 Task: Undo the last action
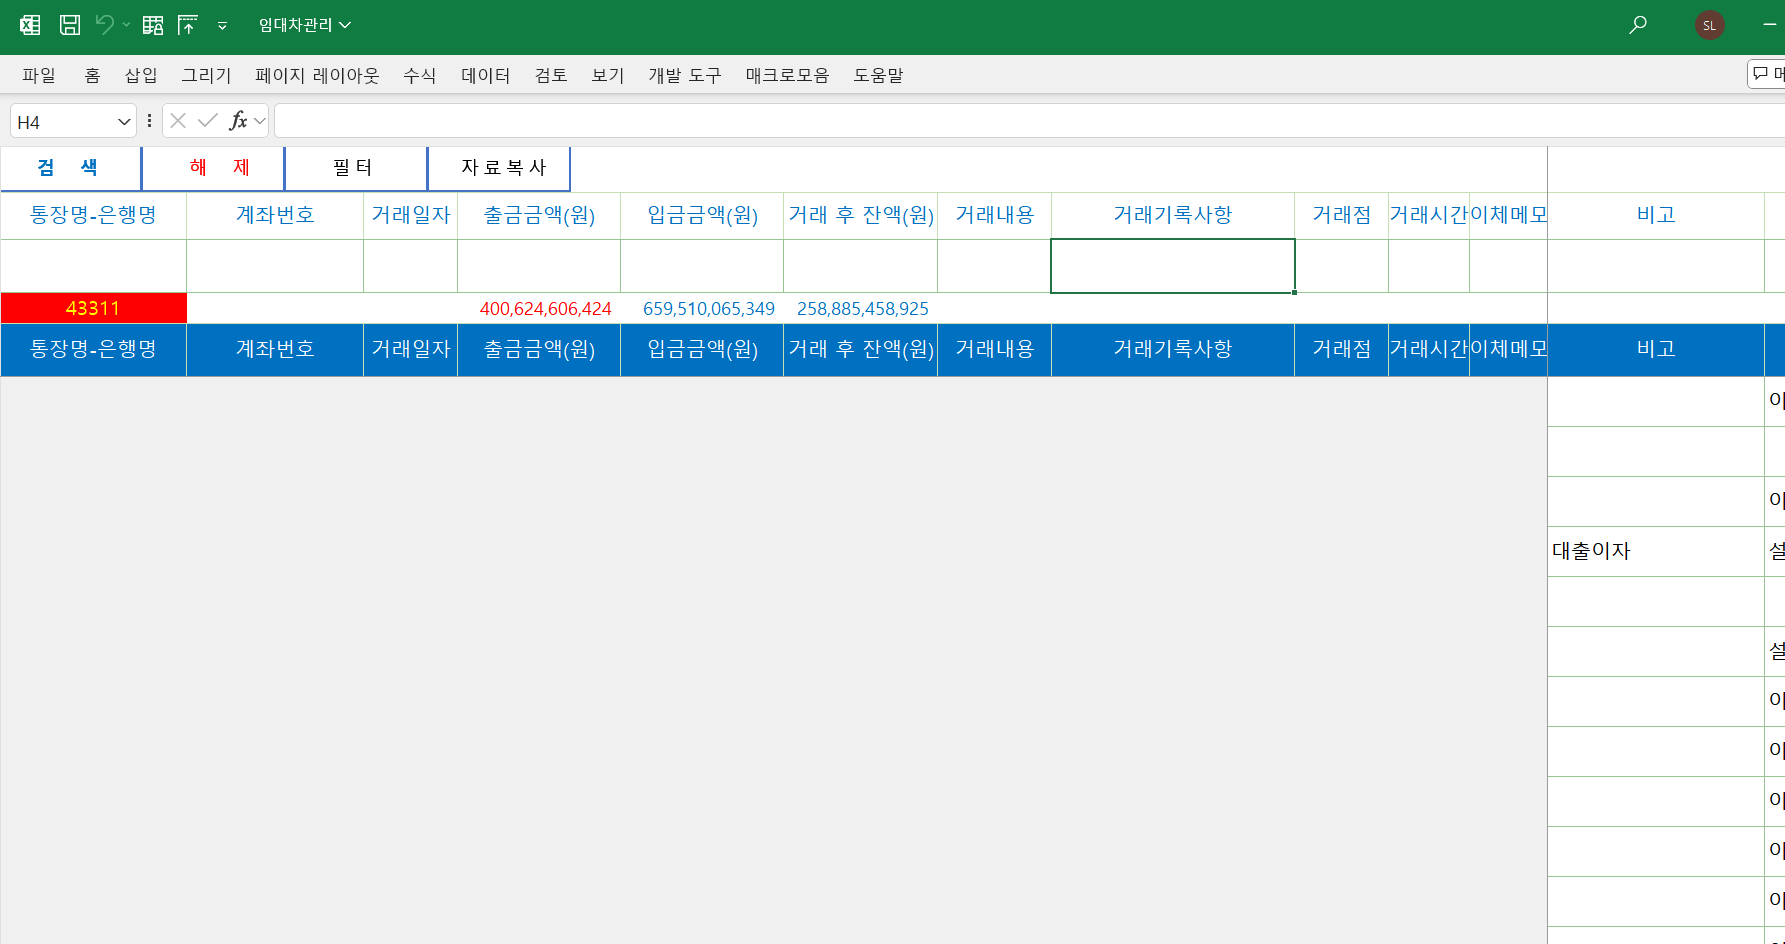pos(104,25)
